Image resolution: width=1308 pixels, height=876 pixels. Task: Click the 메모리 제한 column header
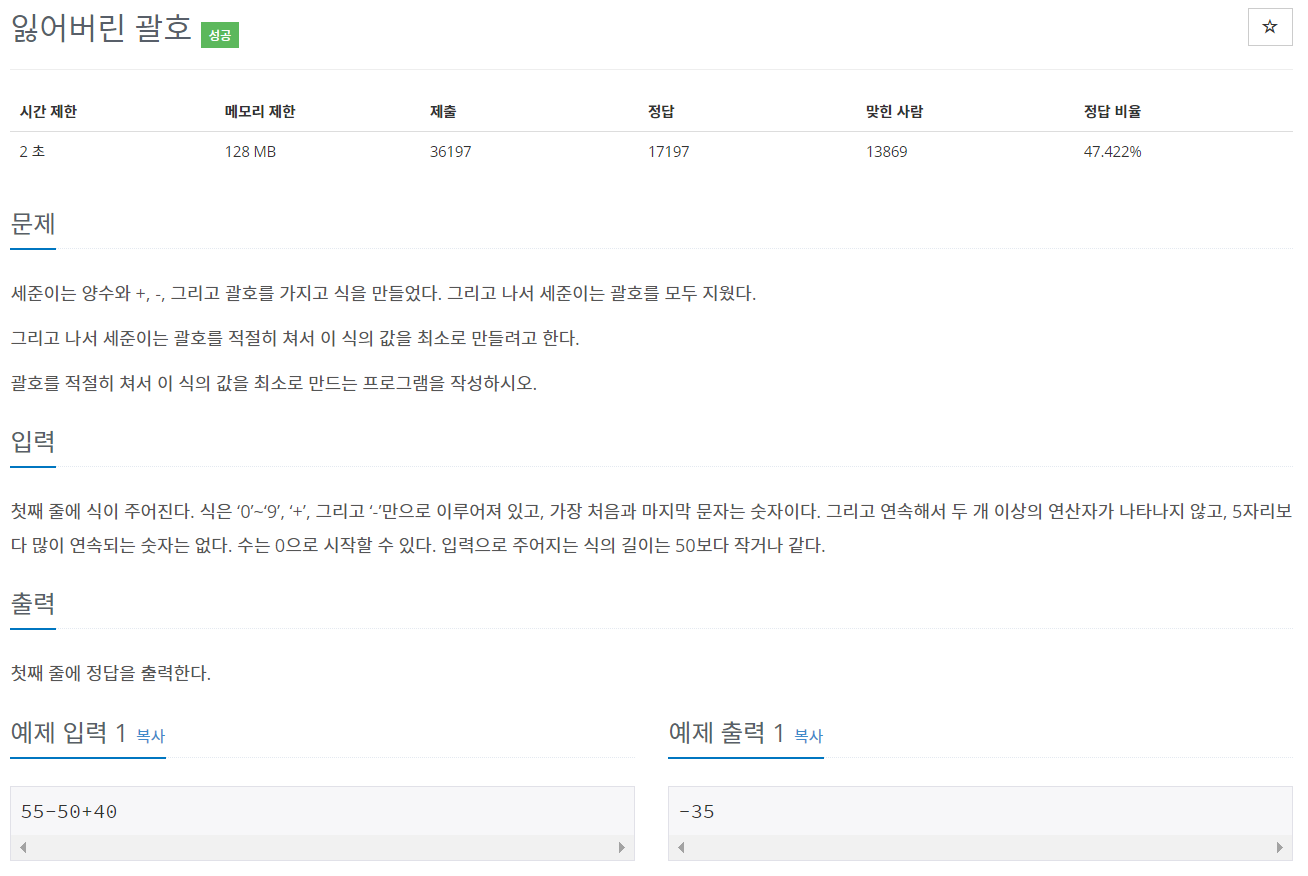(260, 111)
